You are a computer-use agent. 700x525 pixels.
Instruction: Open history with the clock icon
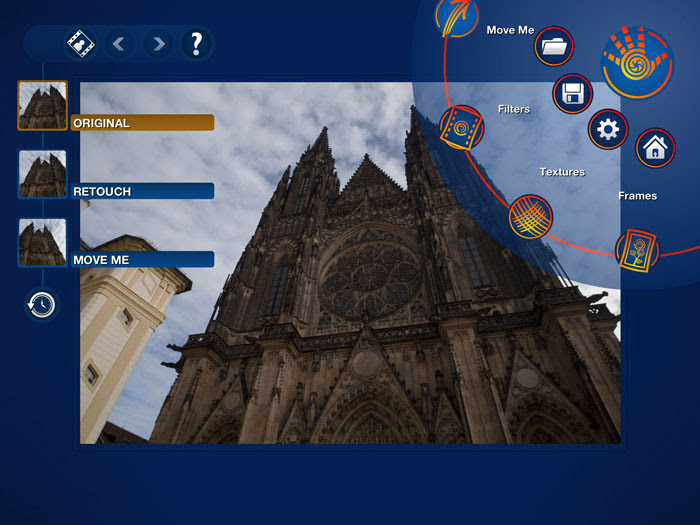tap(42, 305)
